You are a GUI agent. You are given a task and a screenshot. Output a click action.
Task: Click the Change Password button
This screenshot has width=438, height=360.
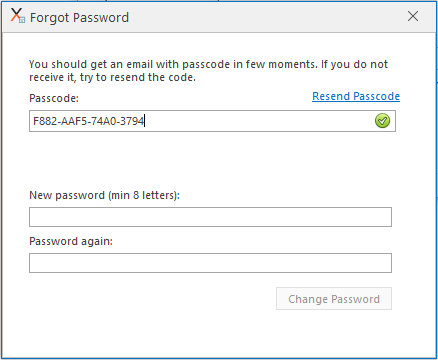pyautogui.click(x=334, y=299)
